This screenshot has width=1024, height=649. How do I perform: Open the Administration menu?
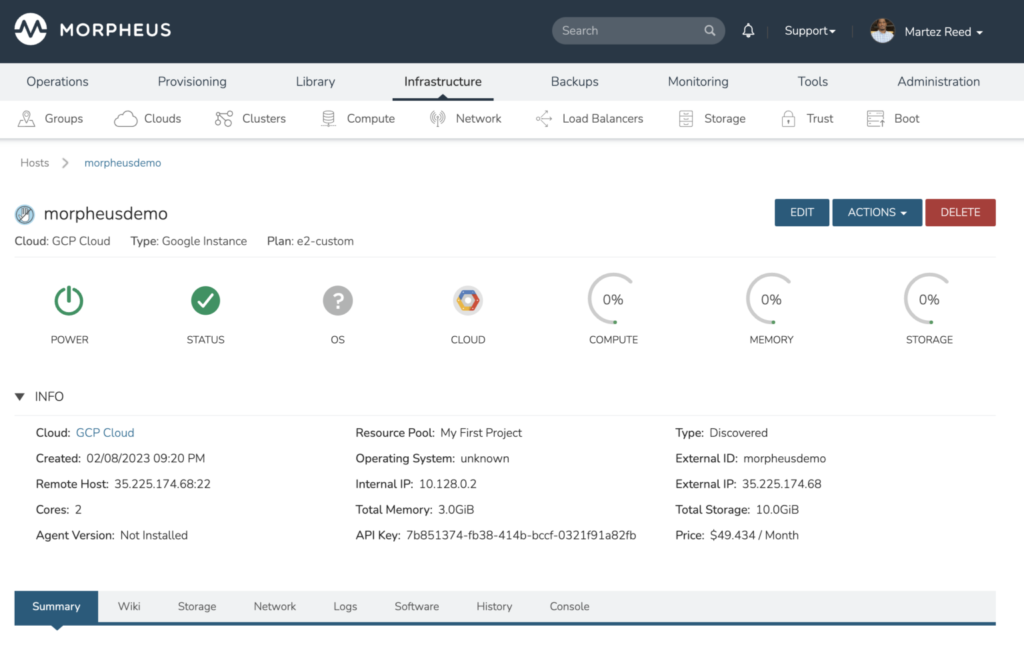938,82
